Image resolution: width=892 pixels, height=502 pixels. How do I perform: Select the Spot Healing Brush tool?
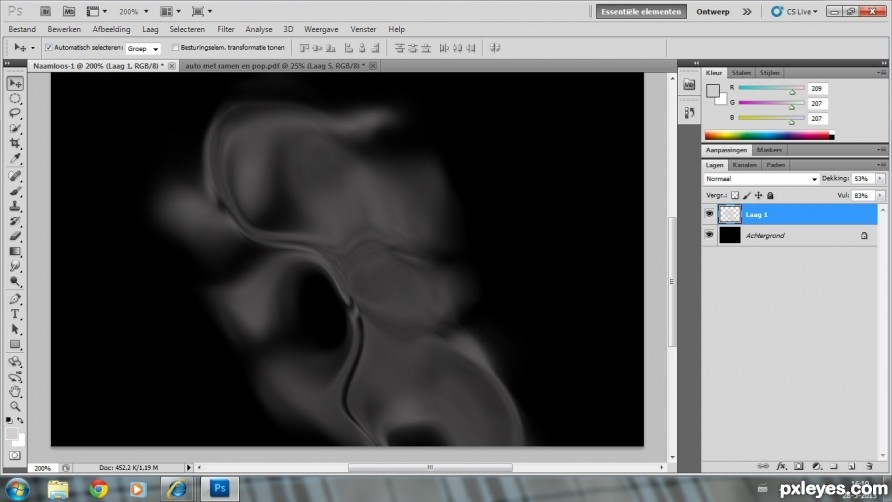pyautogui.click(x=15, y=176)
